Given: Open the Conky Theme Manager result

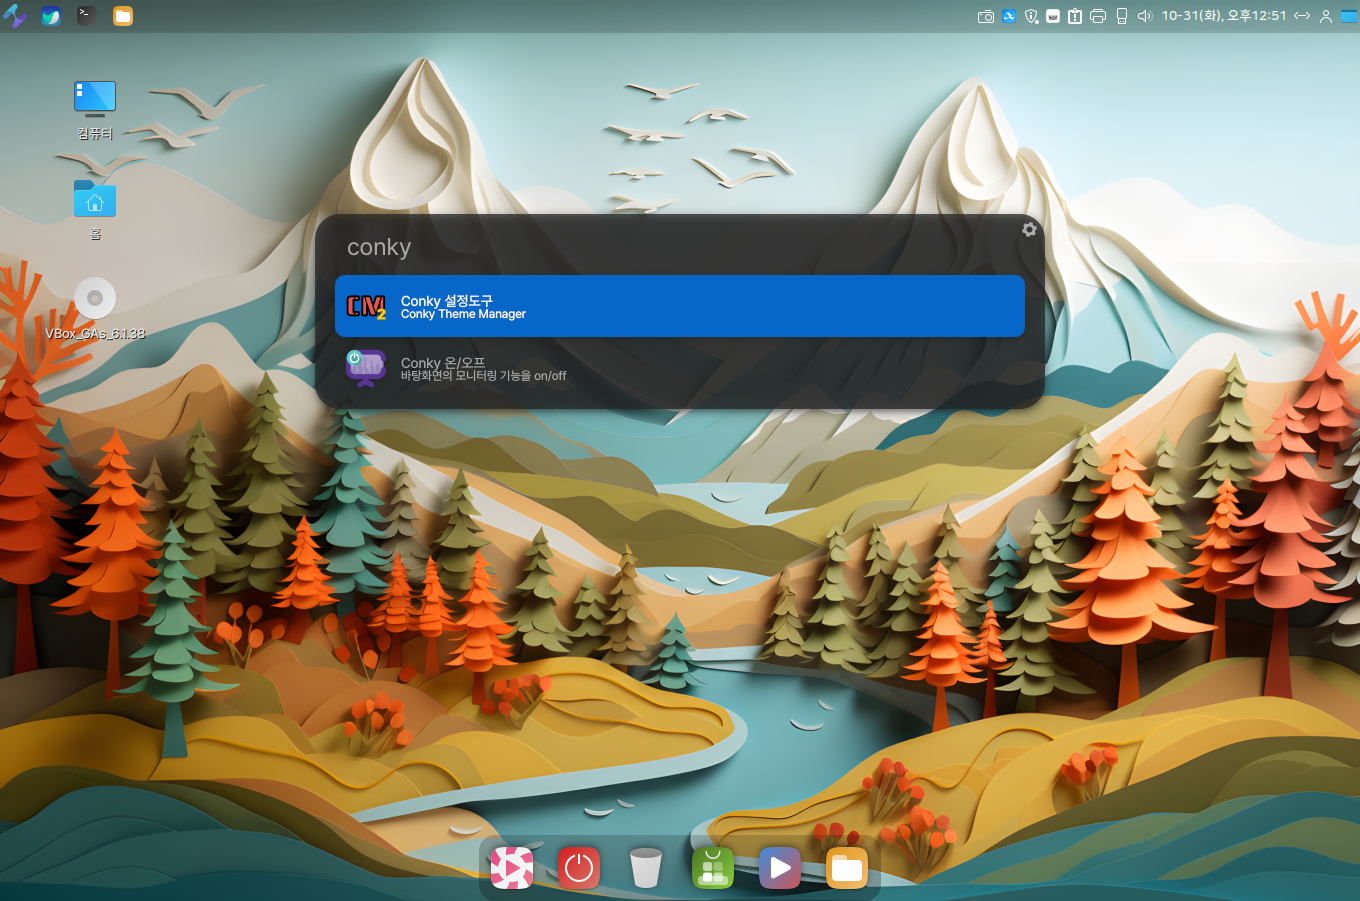Looking at the screenshot, I should (x=679, y=306).
